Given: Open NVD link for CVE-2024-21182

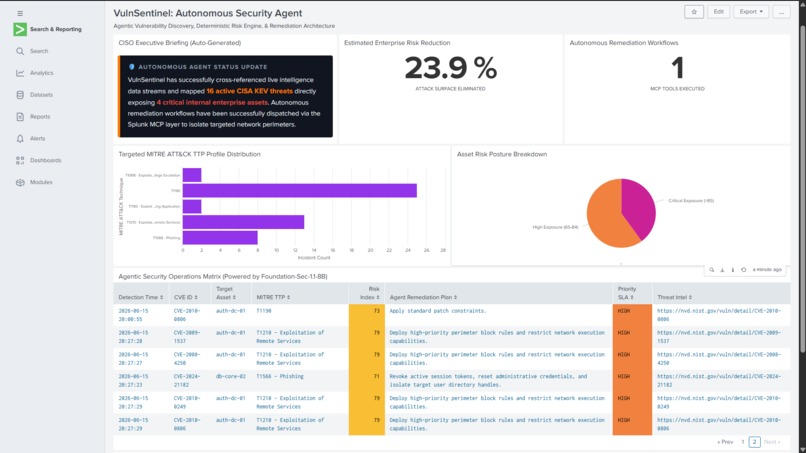Looking at the screenshot, I should (x=719, y=380).
